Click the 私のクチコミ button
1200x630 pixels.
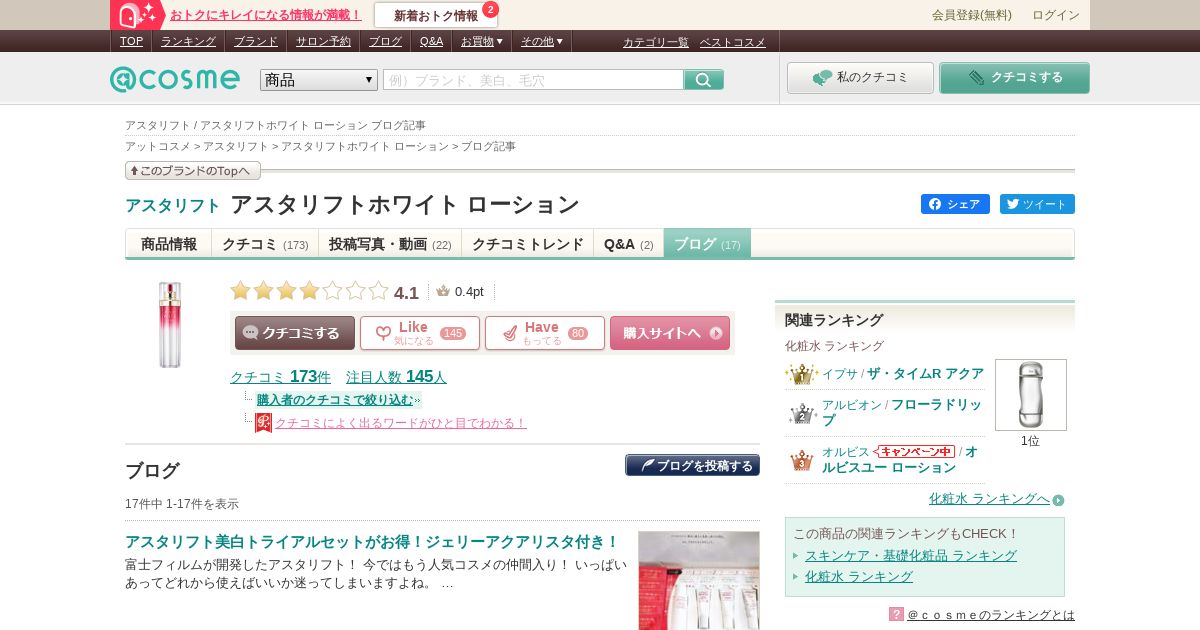tap(860, 78)
